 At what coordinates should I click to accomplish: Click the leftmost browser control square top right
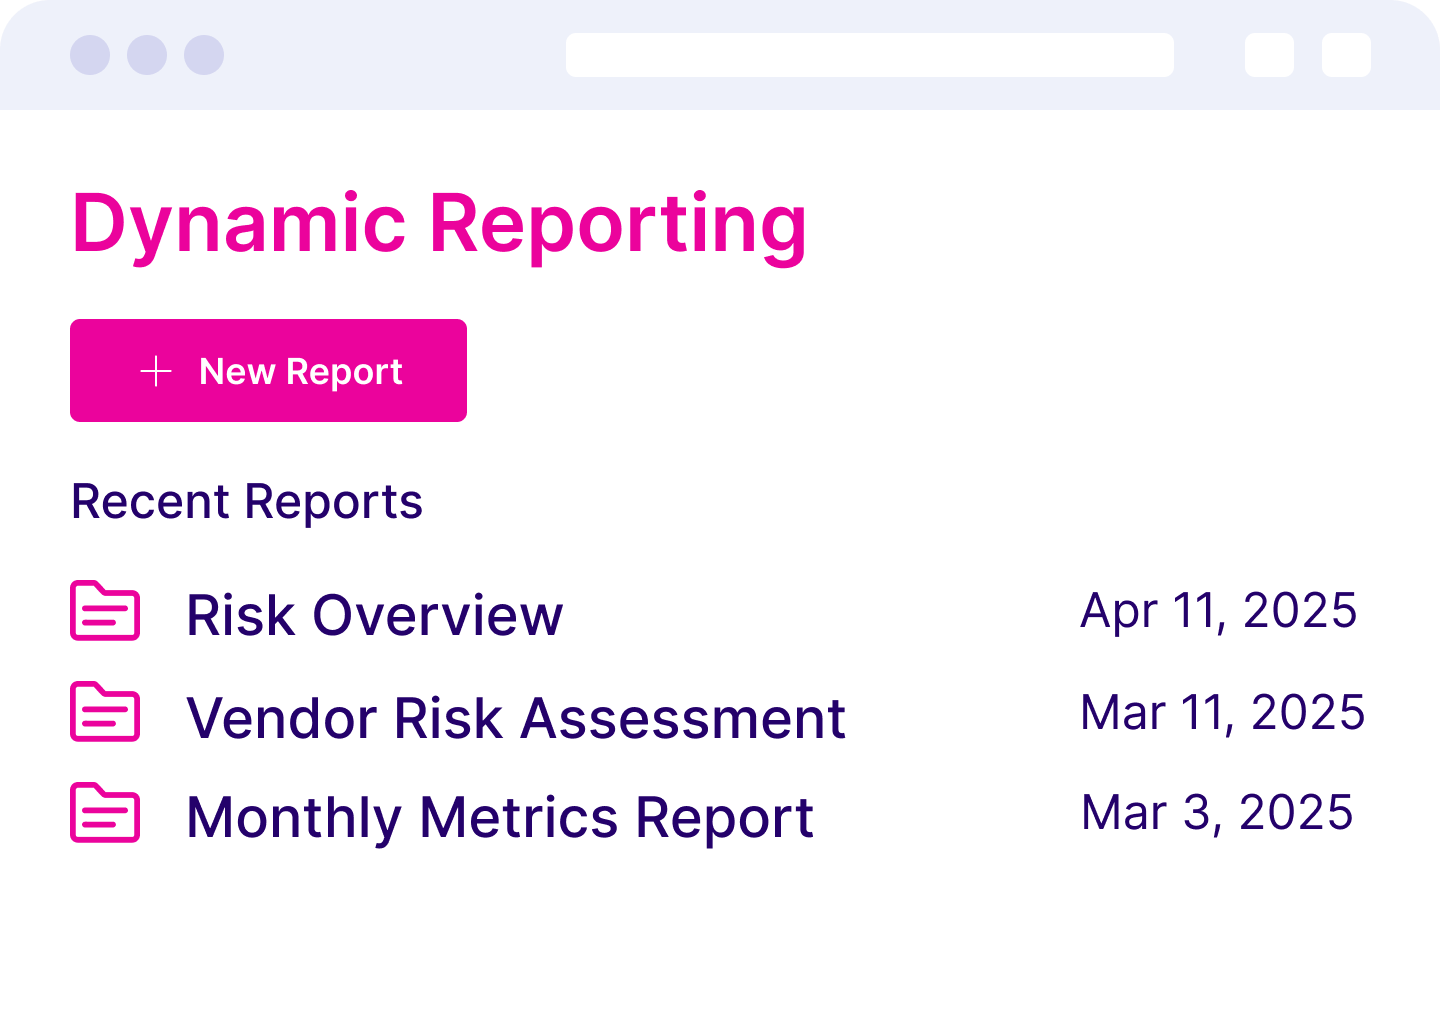point(1269,56)
